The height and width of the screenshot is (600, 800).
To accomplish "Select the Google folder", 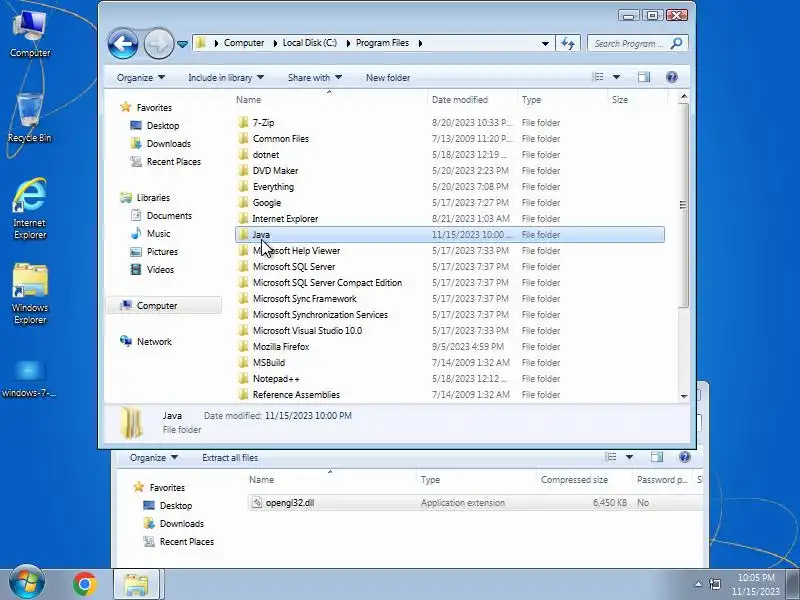I will pos(266,203).
